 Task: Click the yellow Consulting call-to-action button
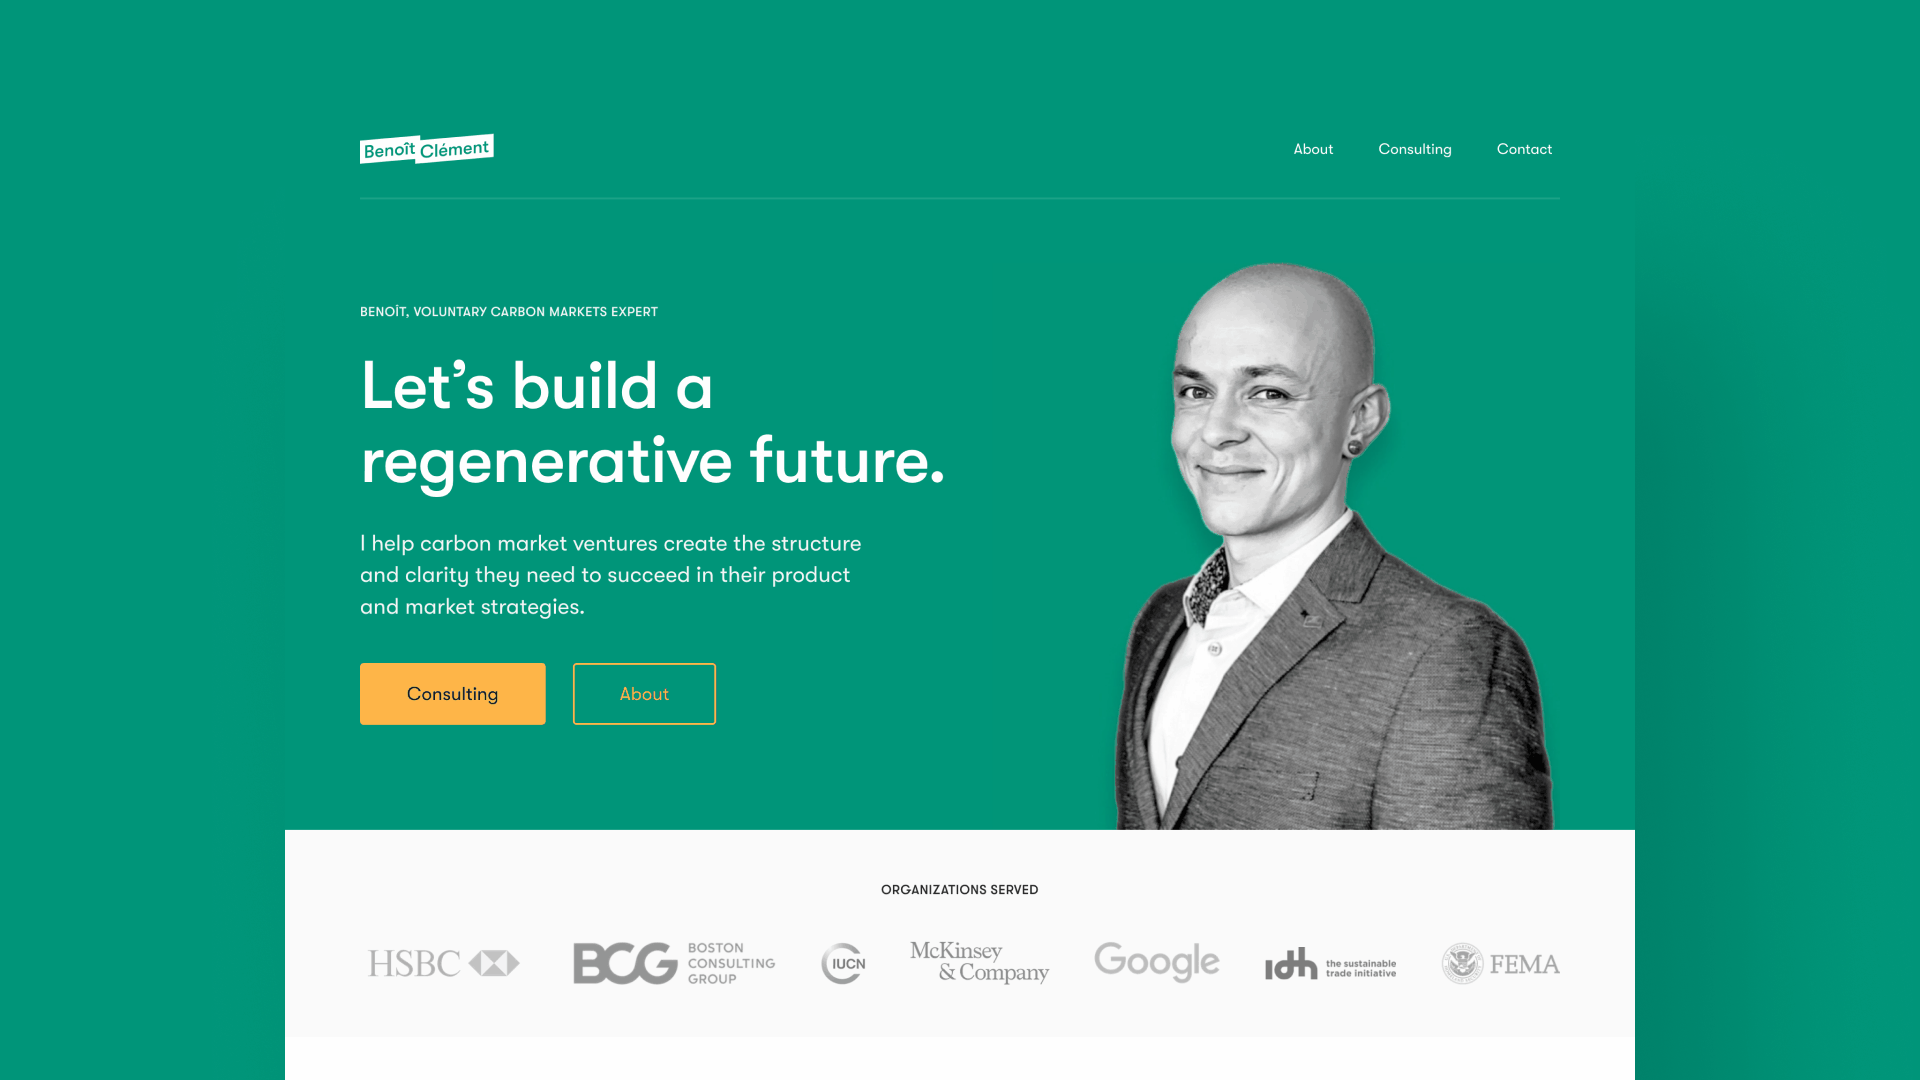coord(452,694)
